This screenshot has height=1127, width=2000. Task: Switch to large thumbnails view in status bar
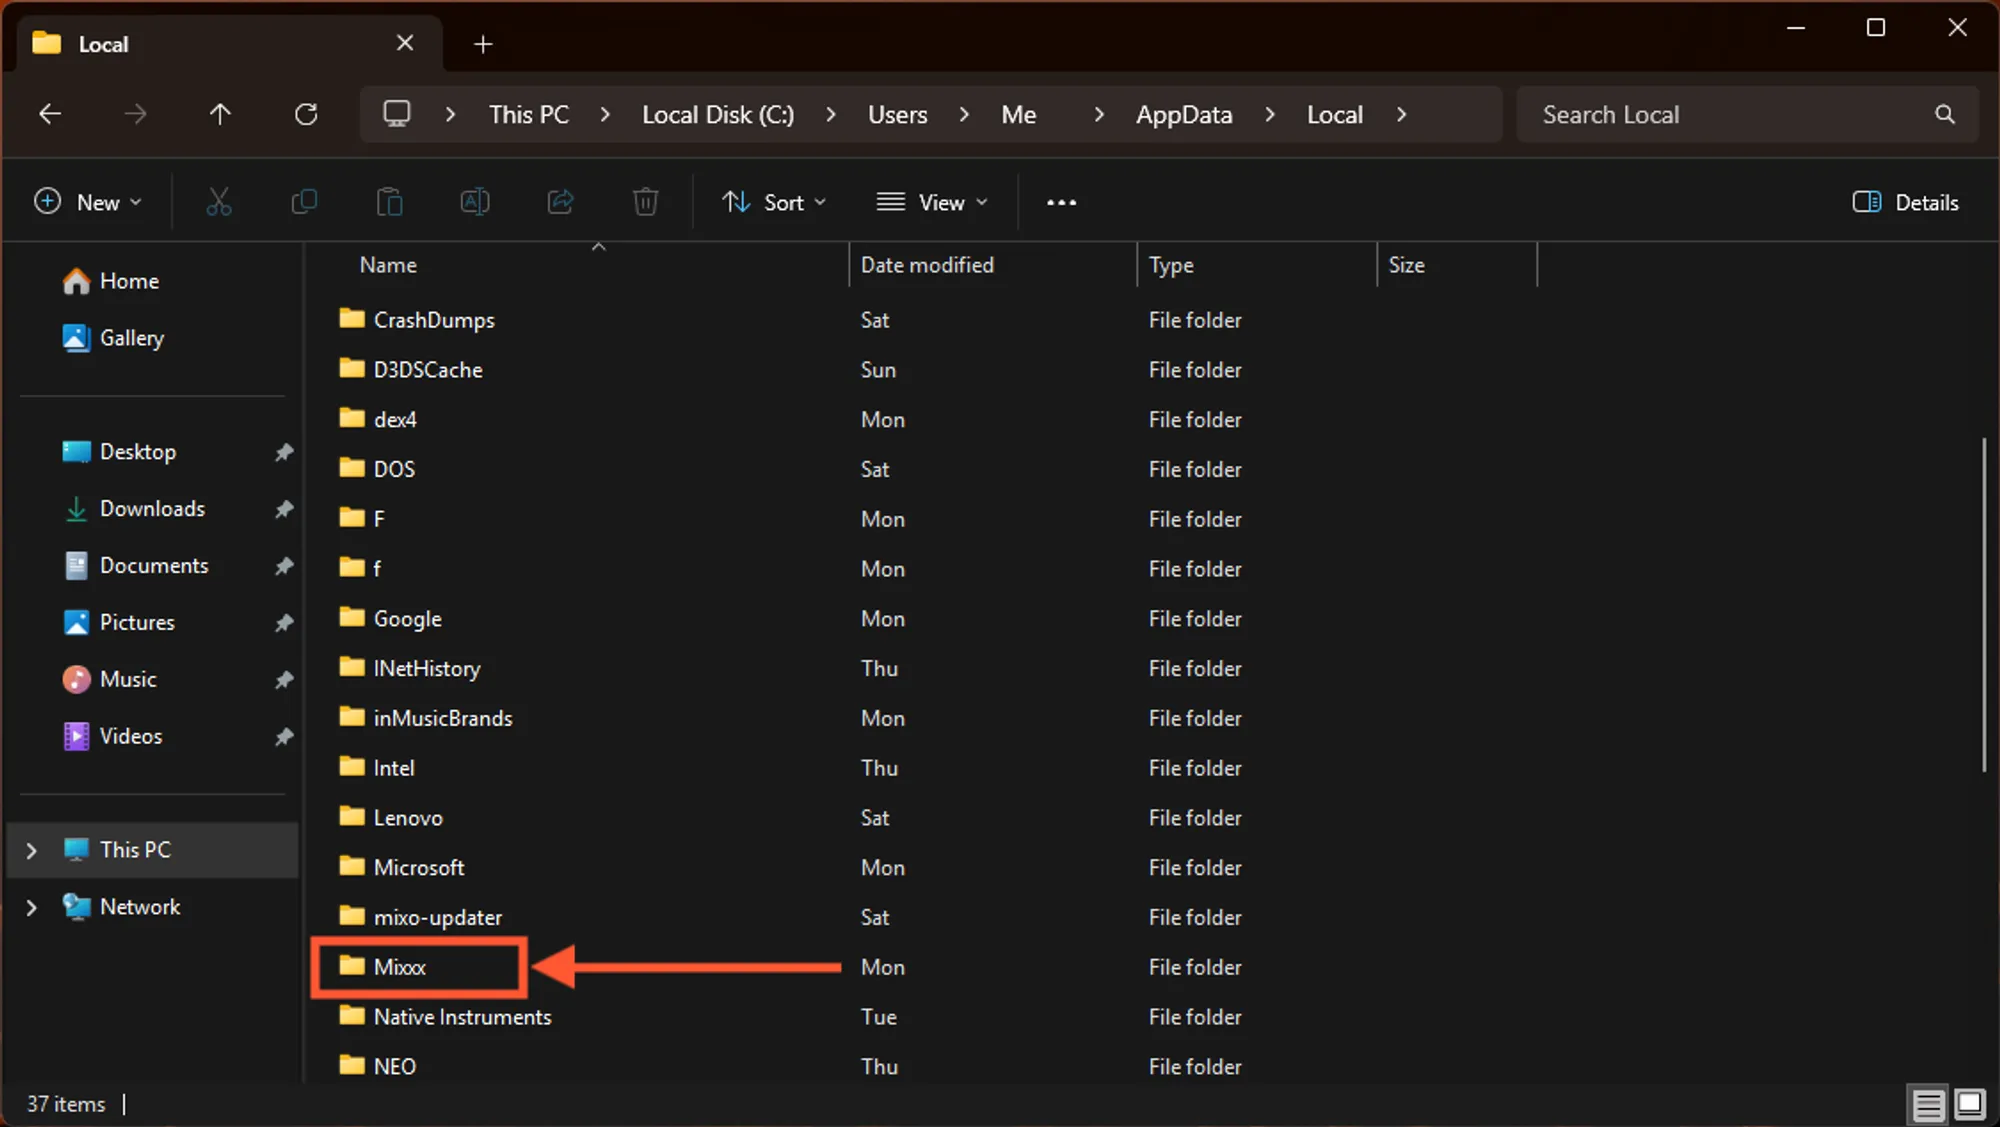point(1970,1104)
